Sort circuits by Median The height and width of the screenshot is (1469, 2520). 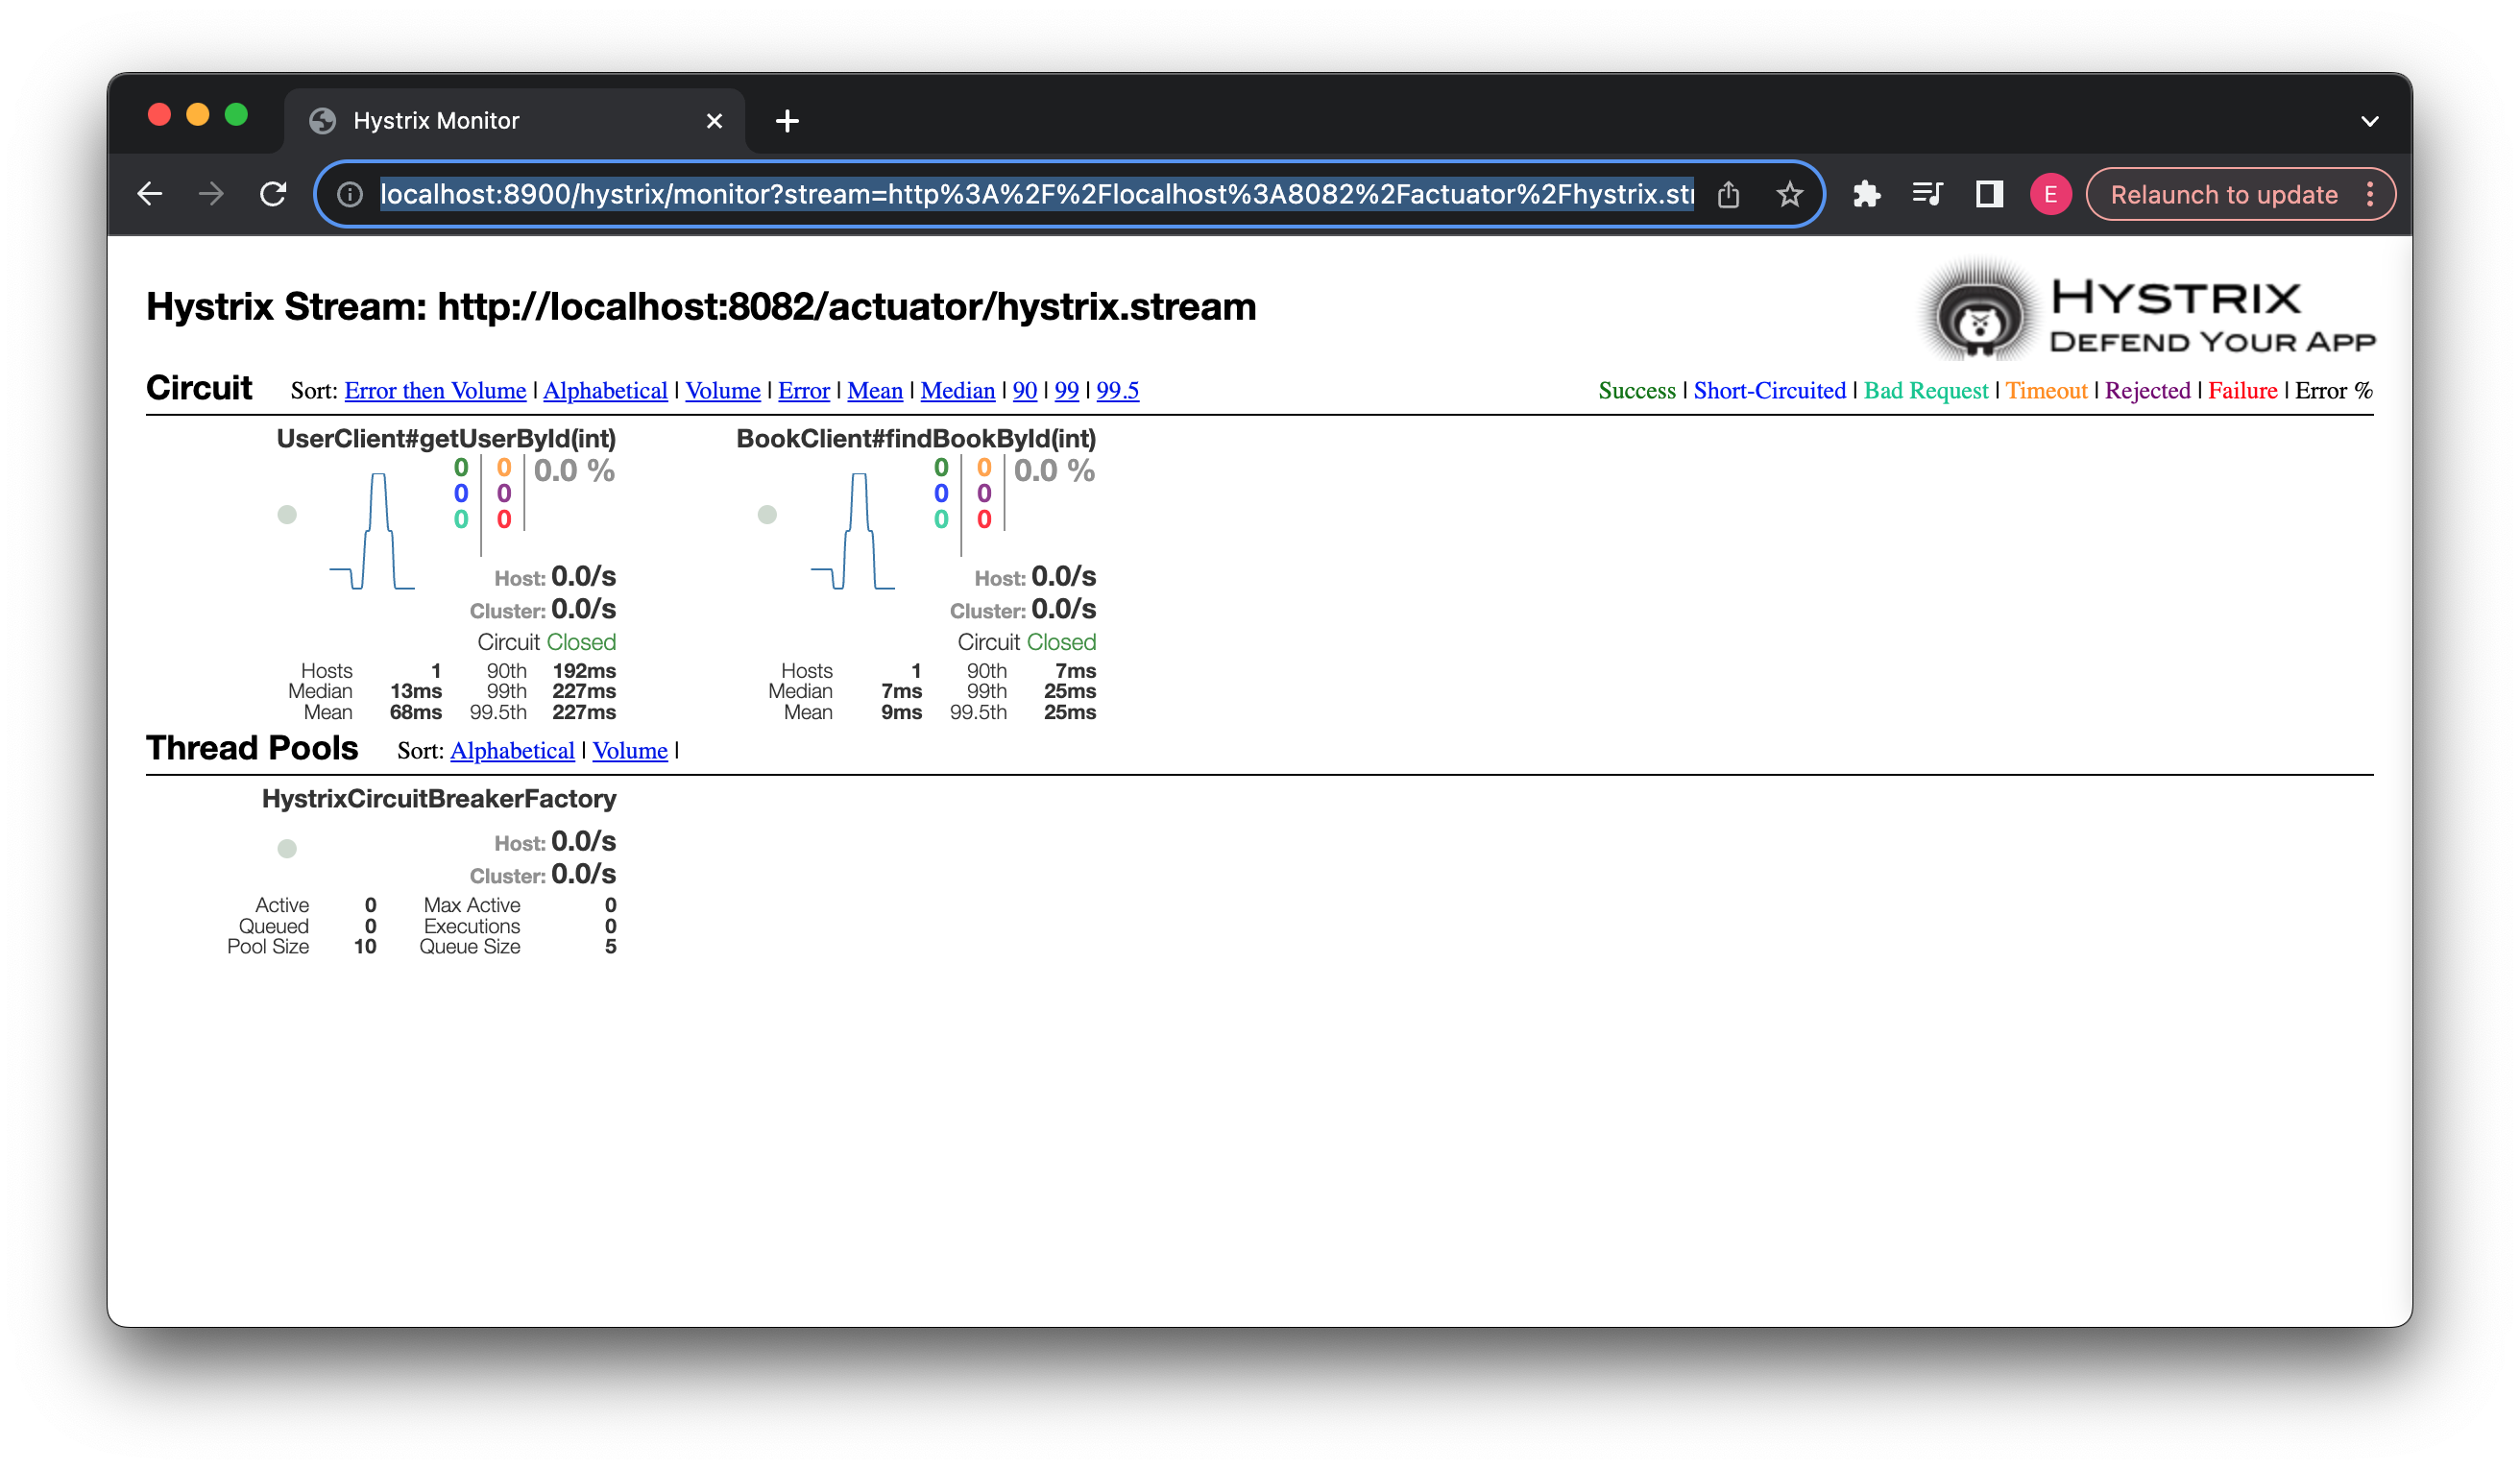[x=957, y=391]
